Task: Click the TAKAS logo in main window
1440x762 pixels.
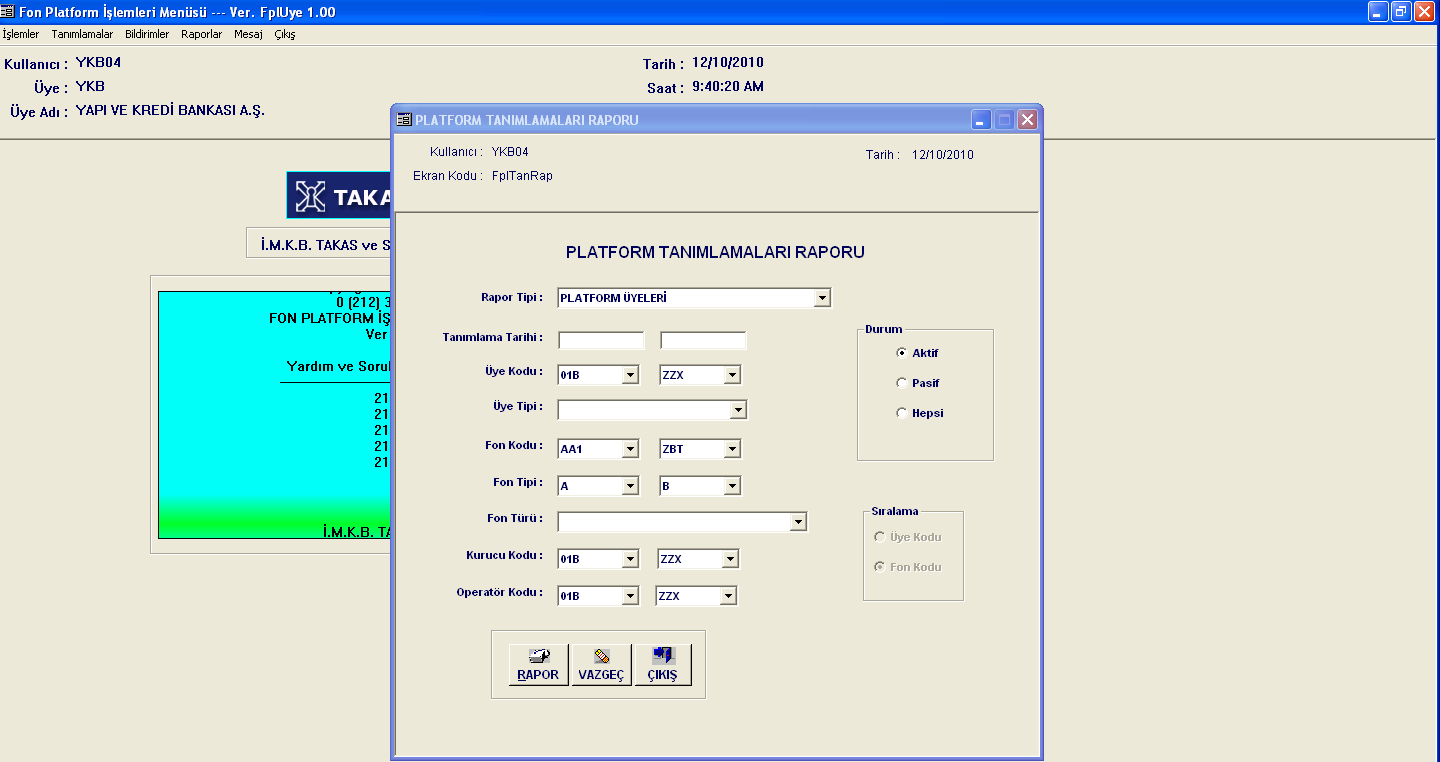Action: click(x=338, y=196)
